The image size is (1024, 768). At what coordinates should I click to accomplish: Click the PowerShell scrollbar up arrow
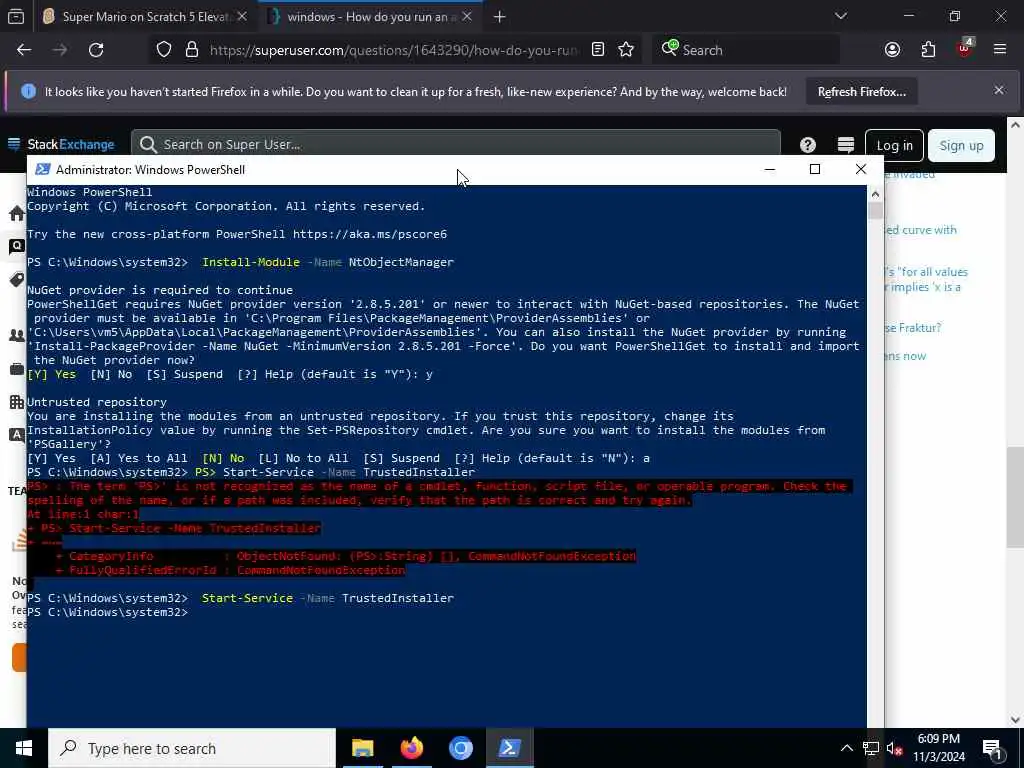tap(875, 194)
